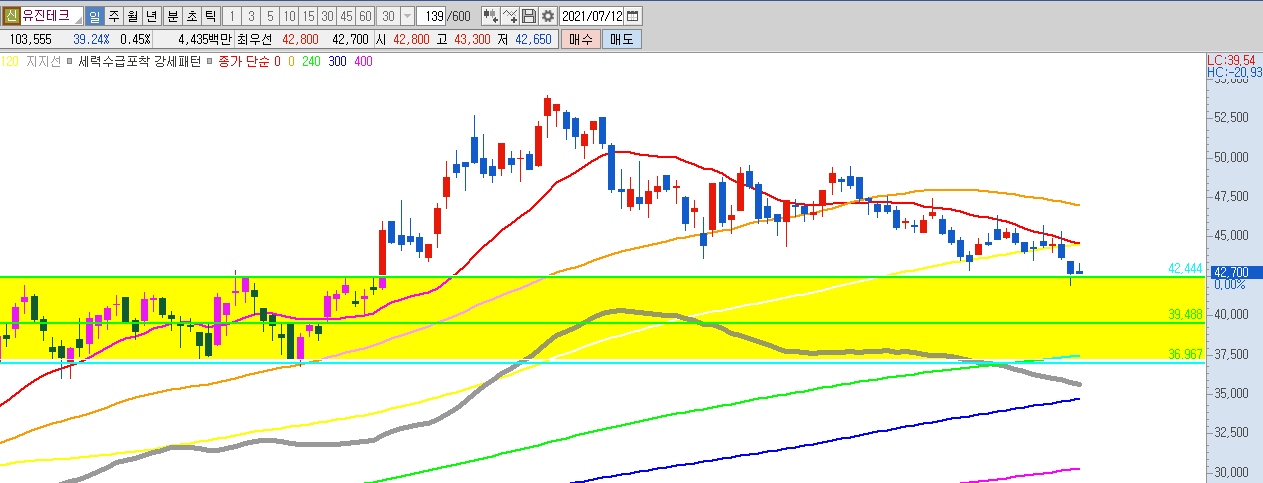Click the magenta 400 moving average label
Image resolution: width=1263 pixels, height=483 pixels.
tap(363, 61)
